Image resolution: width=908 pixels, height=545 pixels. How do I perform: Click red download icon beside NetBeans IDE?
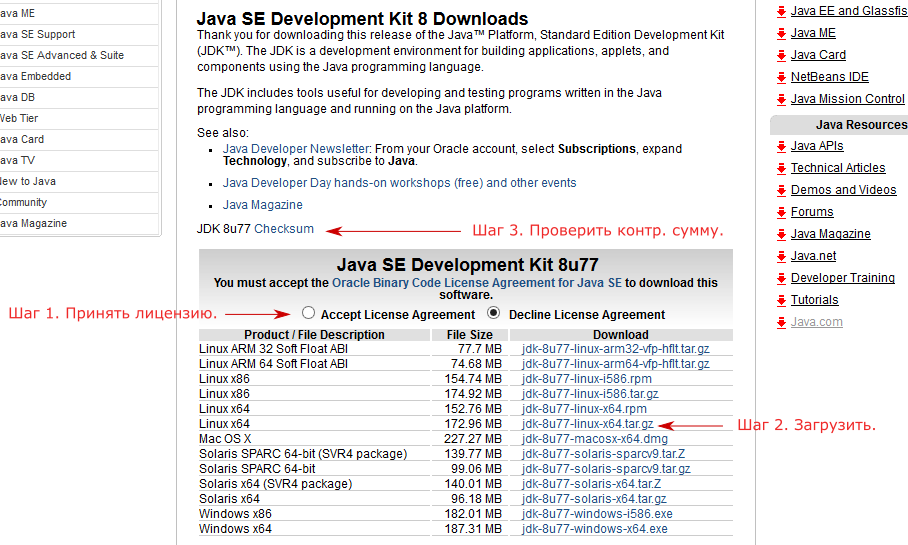[x=781, y=78]
